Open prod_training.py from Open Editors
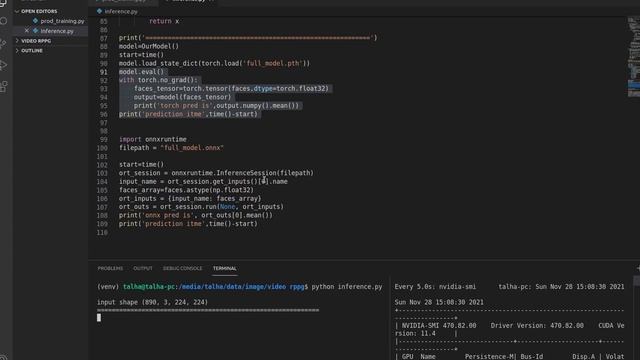The width and height of the screenshot is (640, 360). (62, 21)
